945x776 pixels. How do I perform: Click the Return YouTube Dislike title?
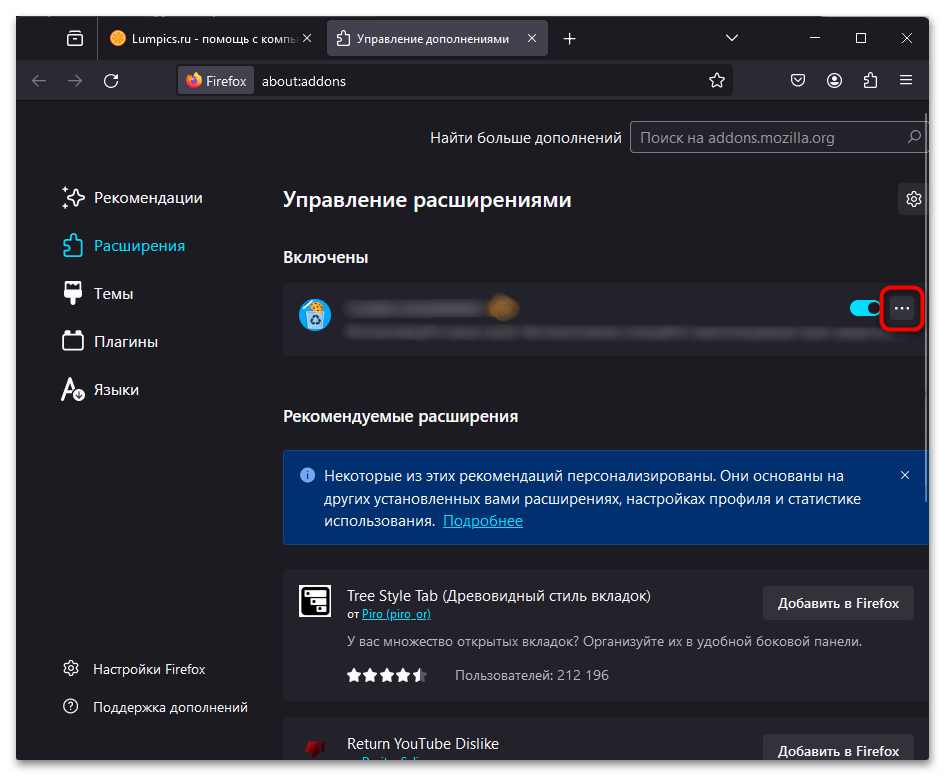[x=423, y=744]
